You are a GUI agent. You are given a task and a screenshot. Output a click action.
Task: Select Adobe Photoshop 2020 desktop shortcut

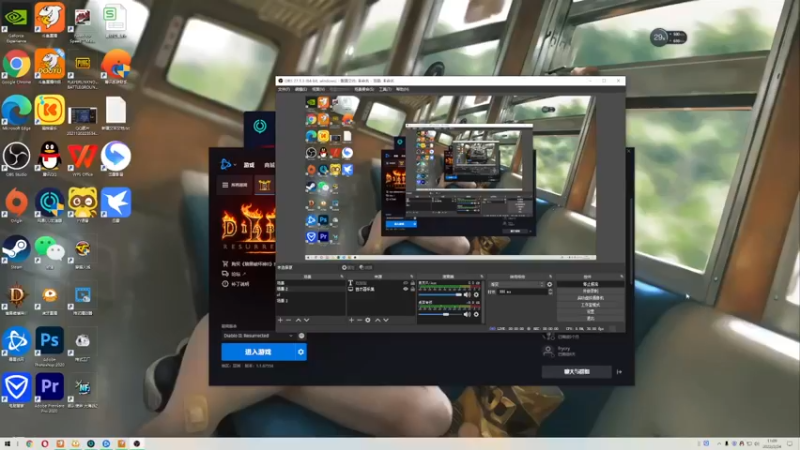49,346
